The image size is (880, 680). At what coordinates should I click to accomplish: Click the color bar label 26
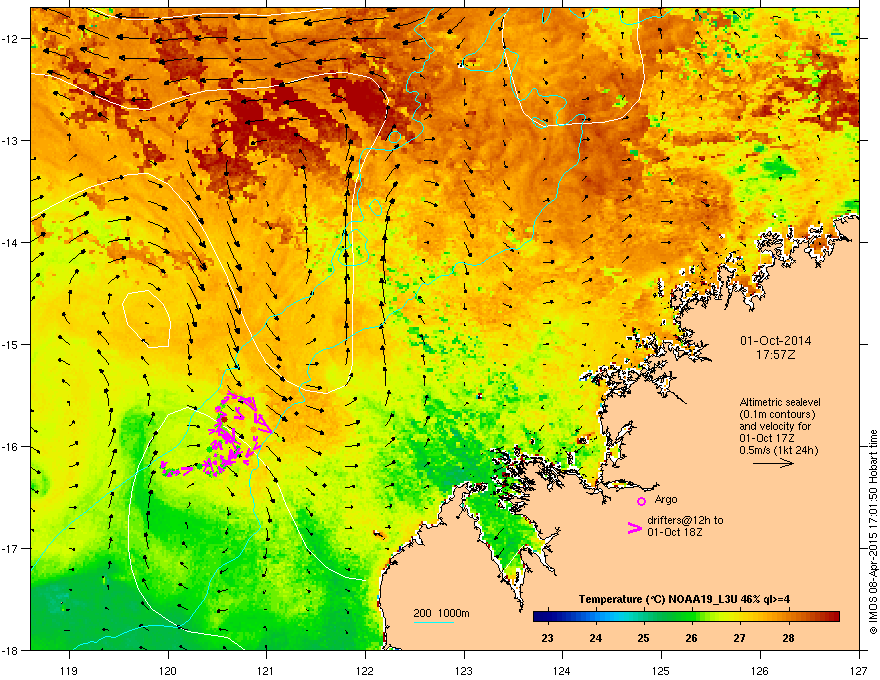pyautogui.click(x=691, y=638)
